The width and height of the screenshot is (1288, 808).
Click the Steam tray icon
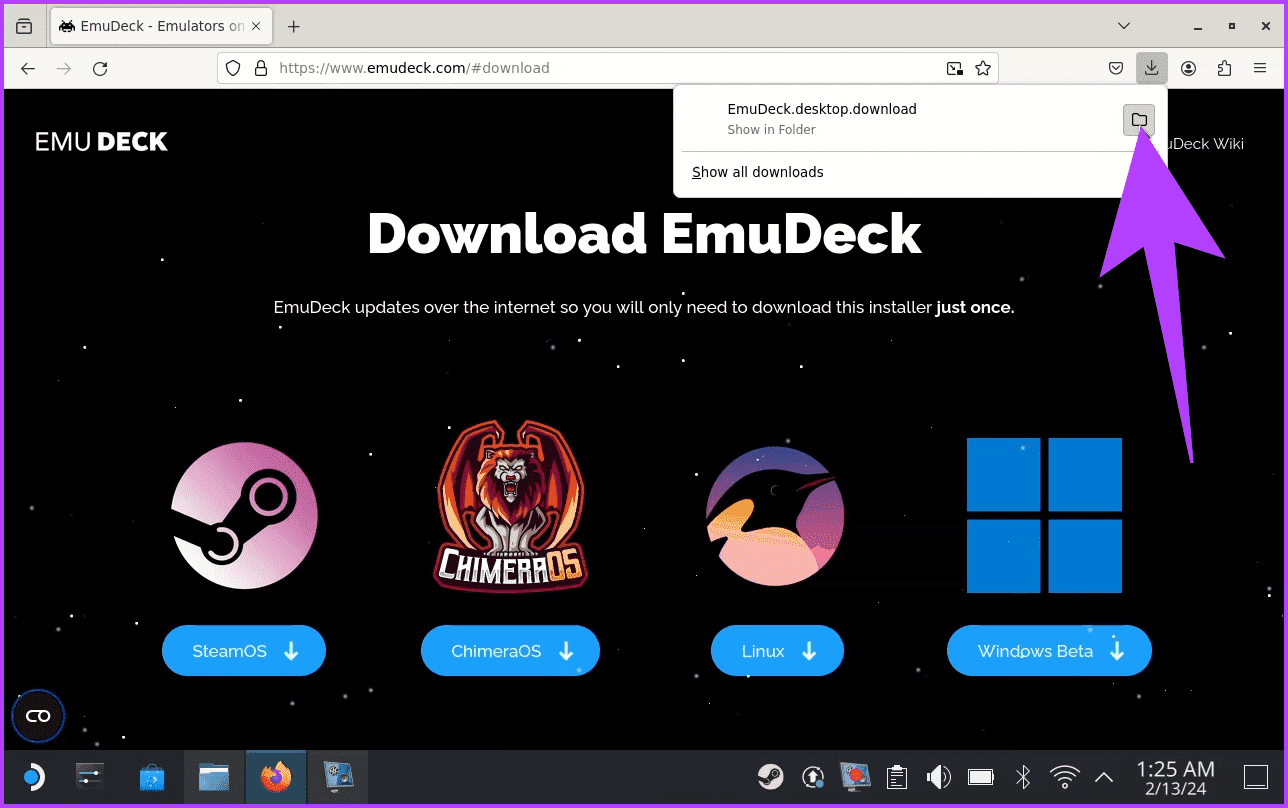pos(770,777)
